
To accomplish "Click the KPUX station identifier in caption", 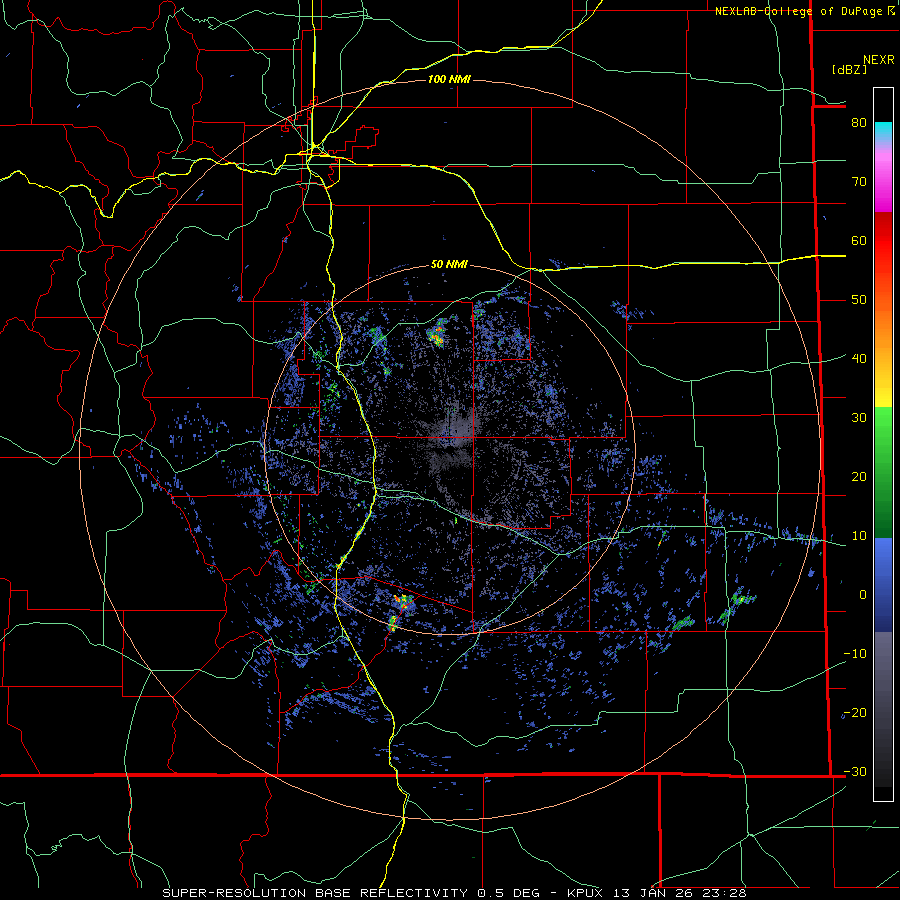I will pyautogui.click(x=584, y=893).
